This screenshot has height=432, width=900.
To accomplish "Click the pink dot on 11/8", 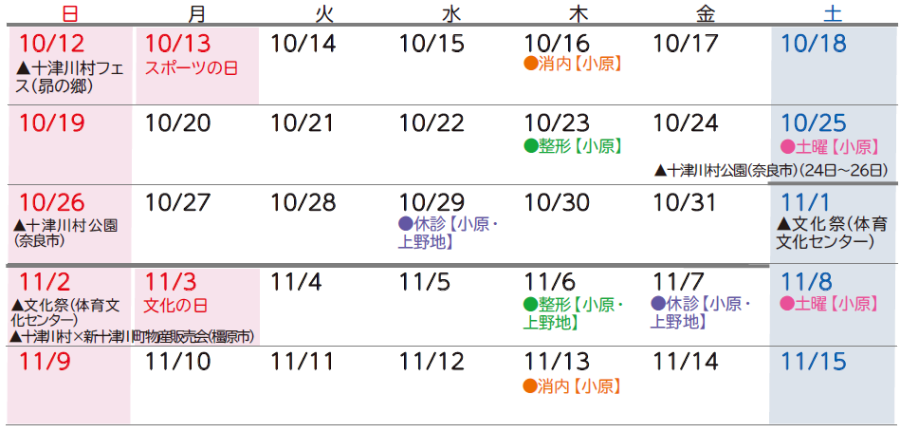I will (x=787, y=303).
